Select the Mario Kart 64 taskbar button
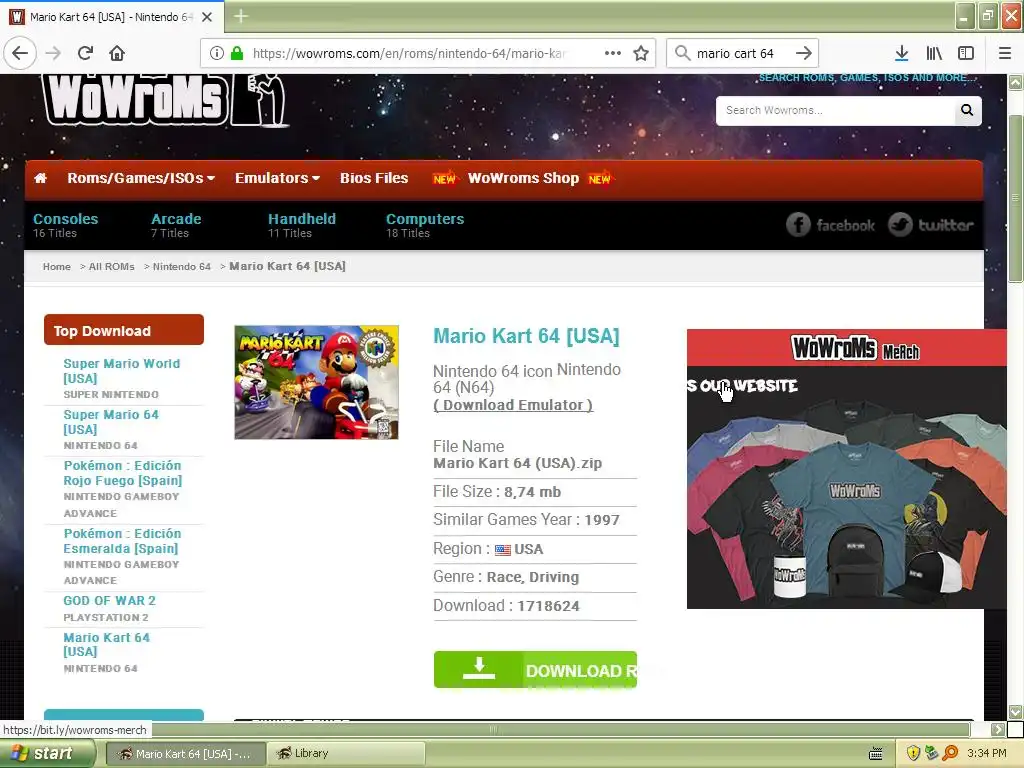 pos(185,754)
